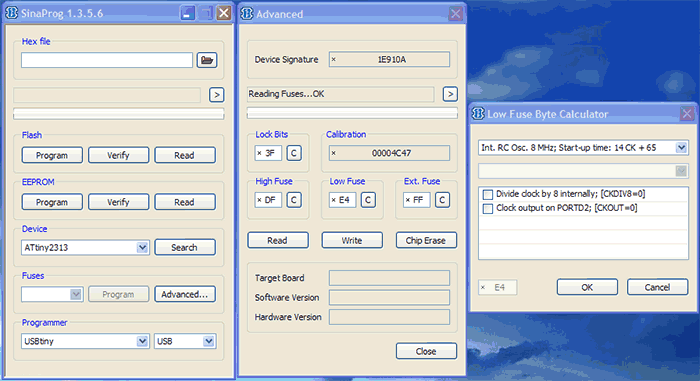Click Software Version field
This screenshot has width=700, height=381.
[389, 297]
